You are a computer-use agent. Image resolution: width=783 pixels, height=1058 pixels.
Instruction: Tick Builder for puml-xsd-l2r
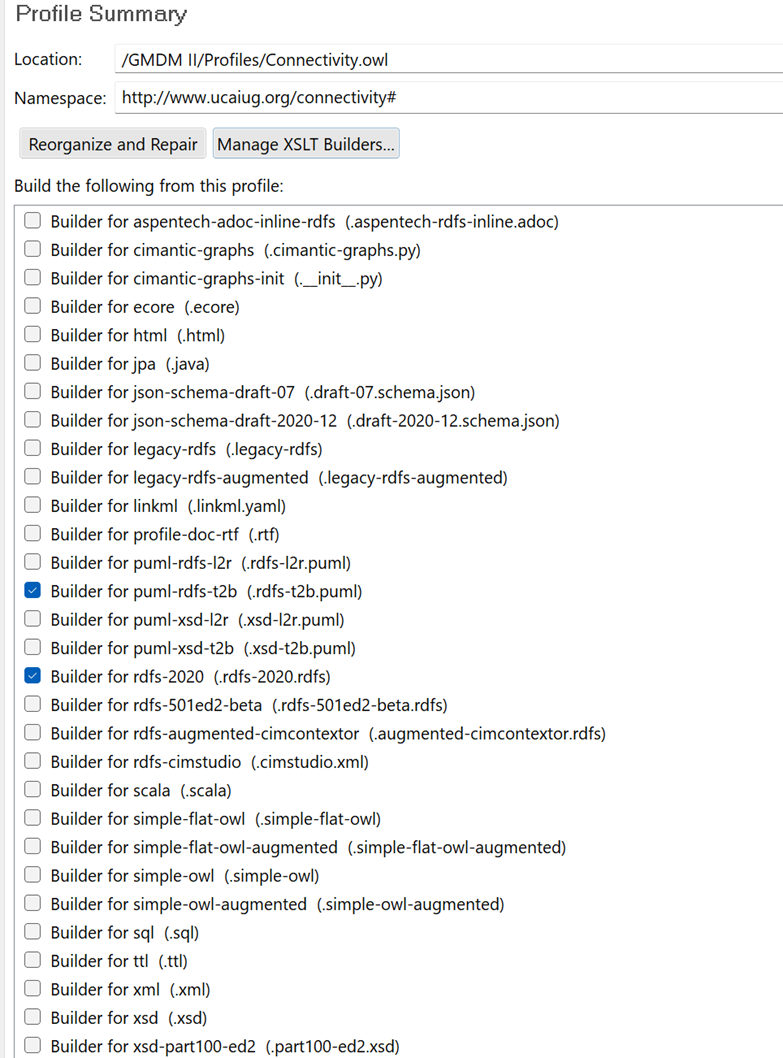click(x=33, y=619)
